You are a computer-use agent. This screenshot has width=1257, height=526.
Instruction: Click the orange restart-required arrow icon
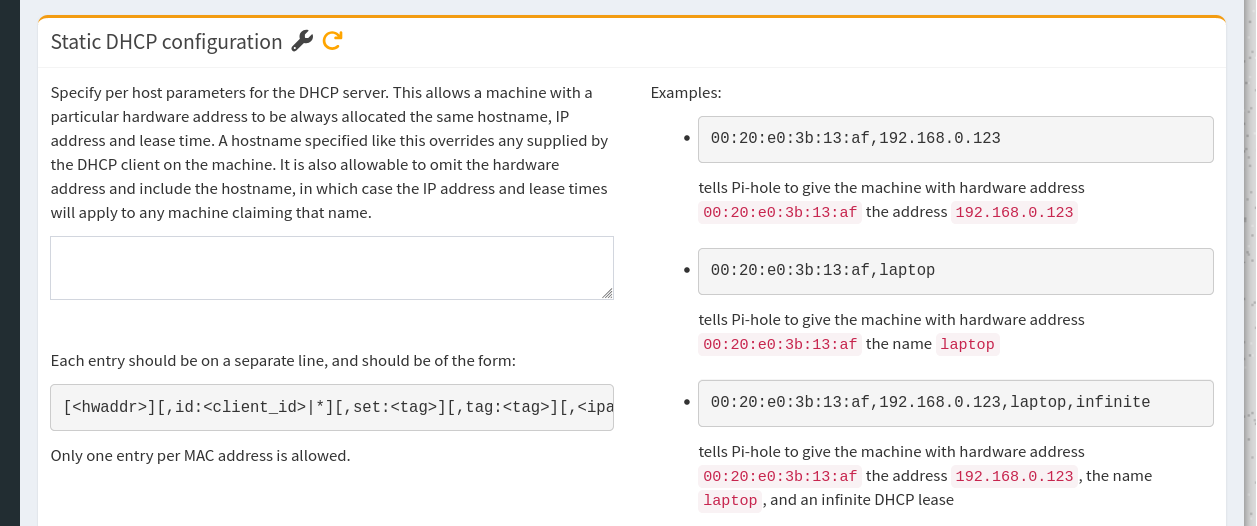click(x=333, y=41)
